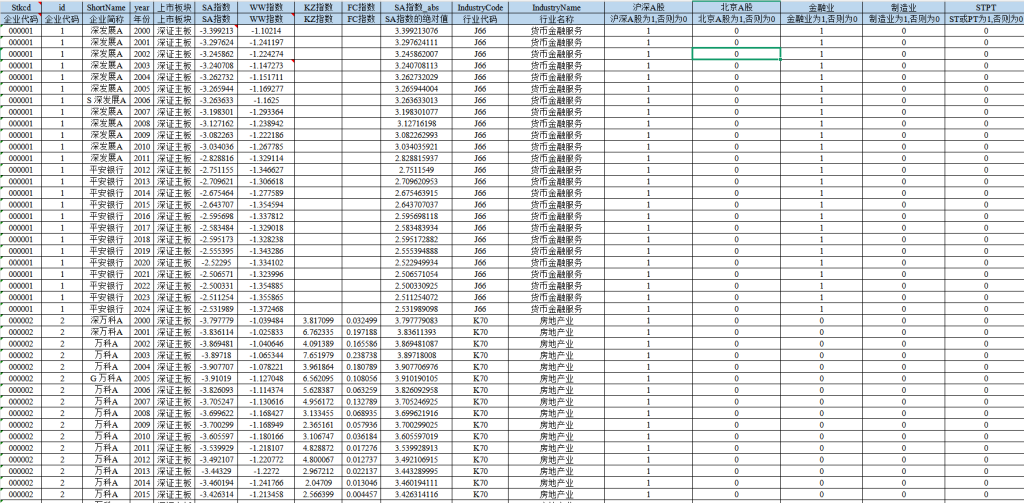This screenshot has width=1024, height=503.
Task: Select the S 深发展A name cell
Action: click(x=106, y=100)
